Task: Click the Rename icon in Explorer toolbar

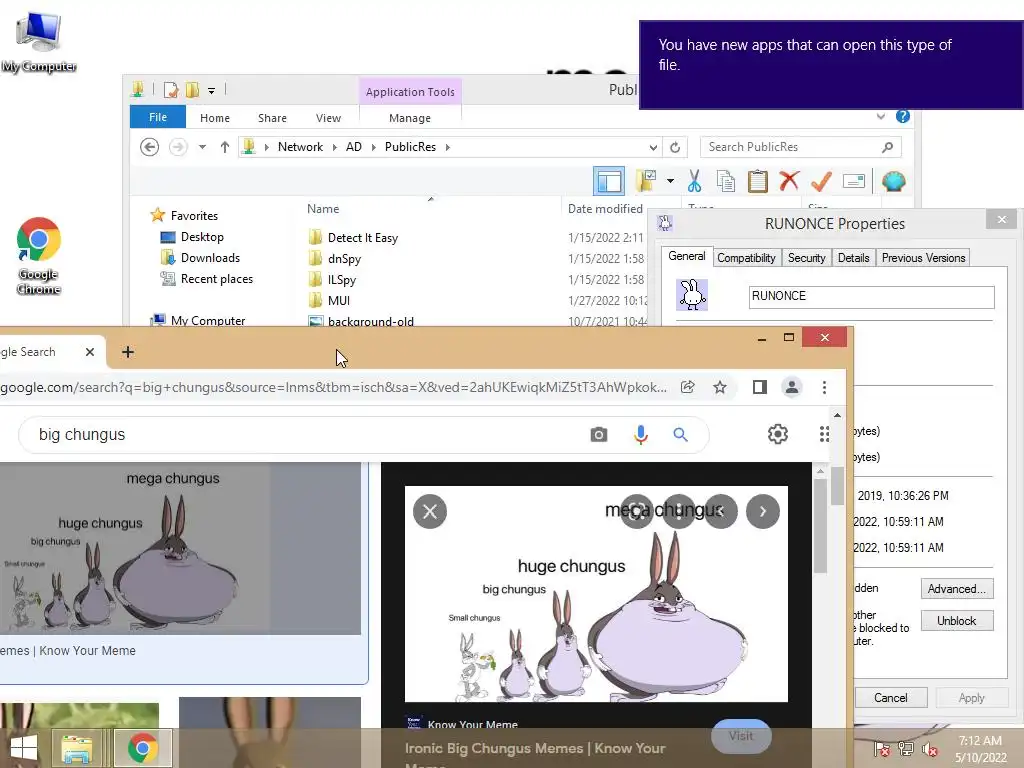Action: 854,181
